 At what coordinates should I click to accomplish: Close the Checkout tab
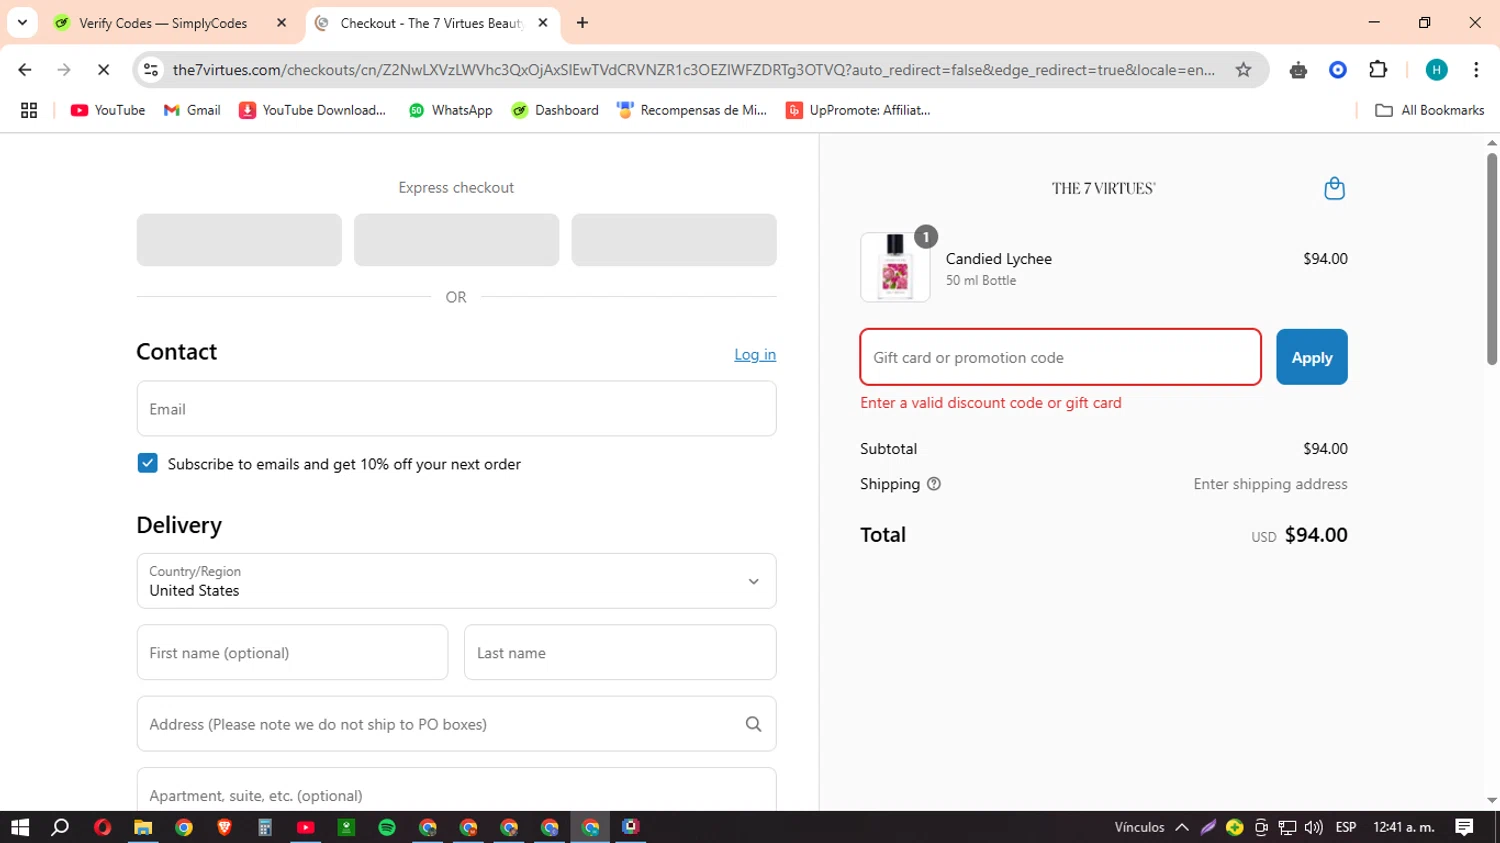click(x=543, y=22)
